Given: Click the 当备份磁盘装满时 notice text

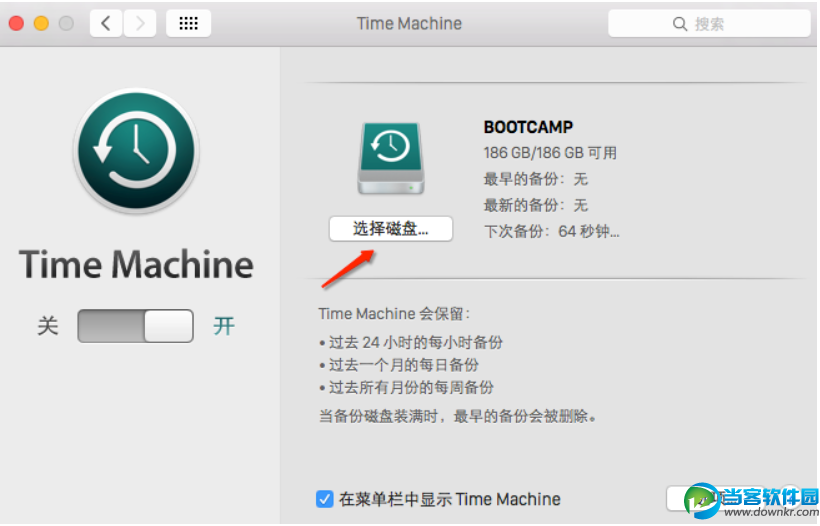Looking at the screenshot, I should pos(457,416).
